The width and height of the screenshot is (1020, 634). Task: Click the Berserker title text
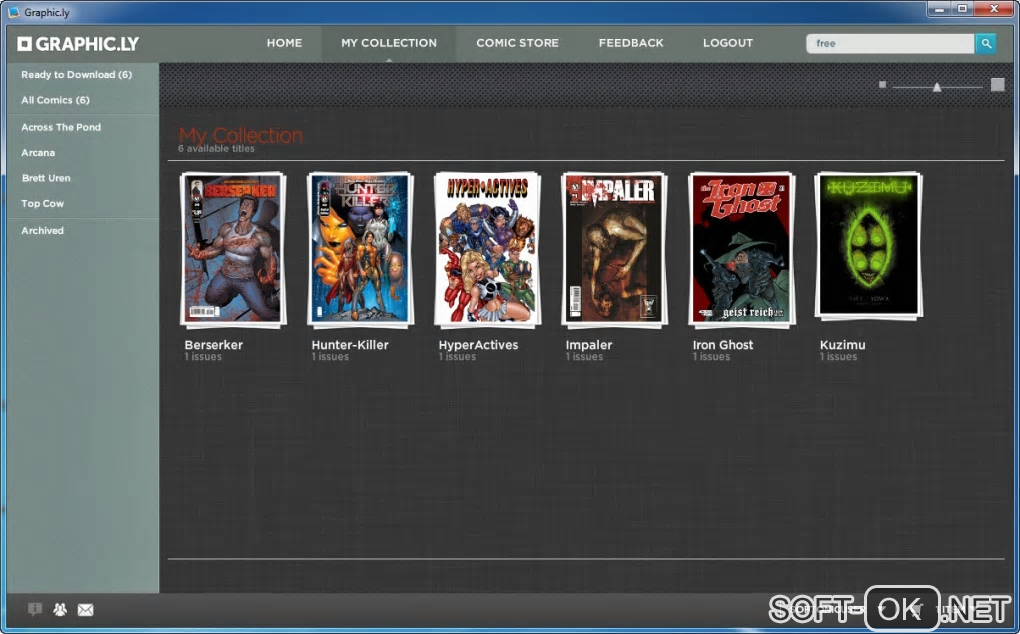(x=213, y=345)
